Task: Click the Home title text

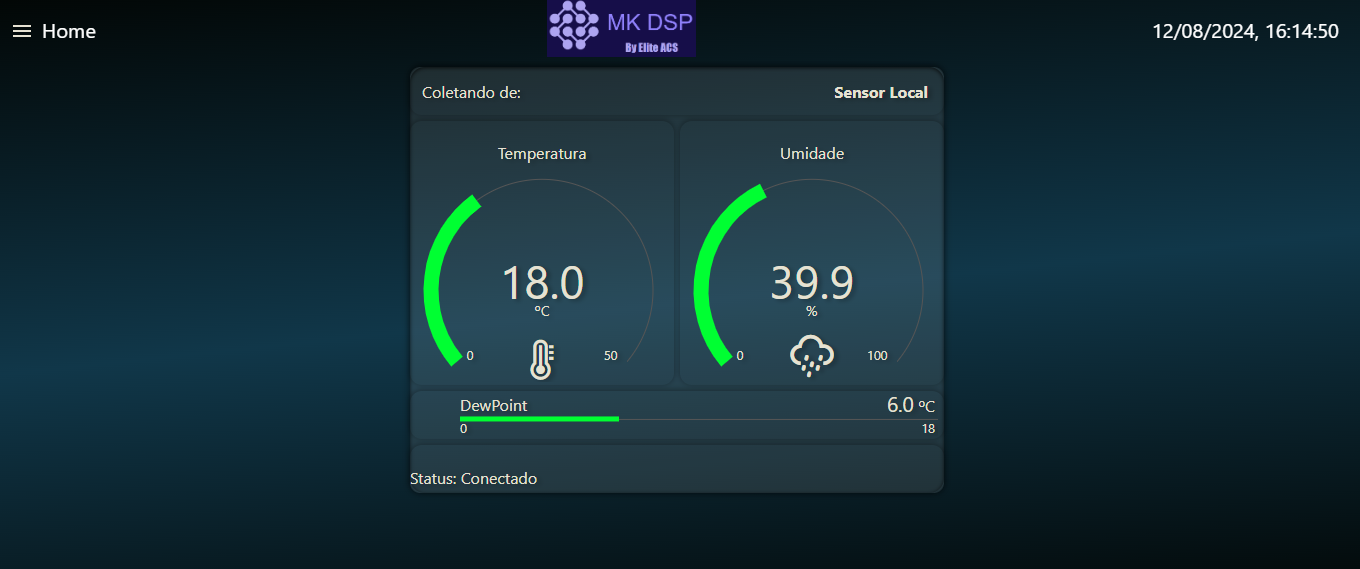Action: pos(69,32)
